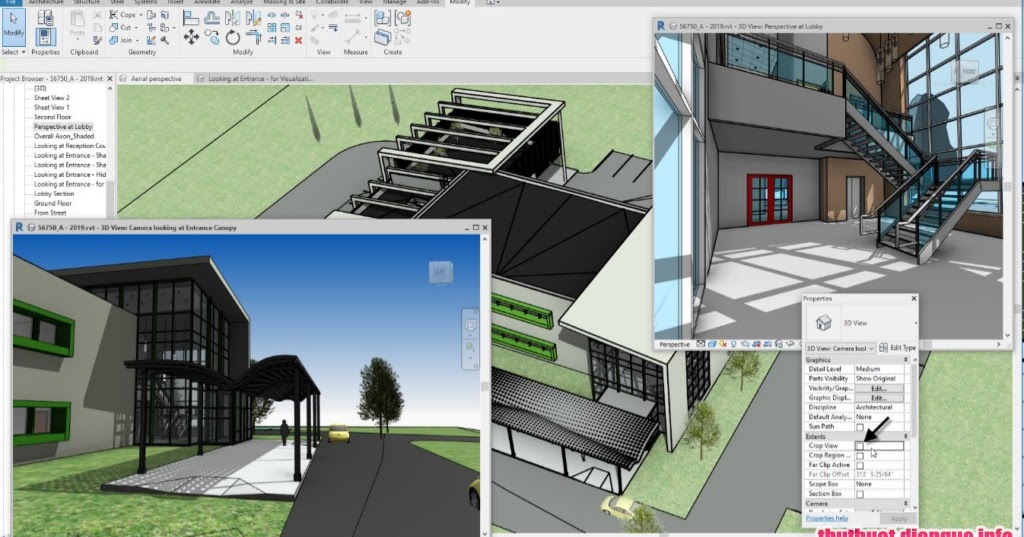The height and width of the screenshot is (537, 1024).
Task: Switch to the Architecture ribbon tab
Action: tap(46, 3)
